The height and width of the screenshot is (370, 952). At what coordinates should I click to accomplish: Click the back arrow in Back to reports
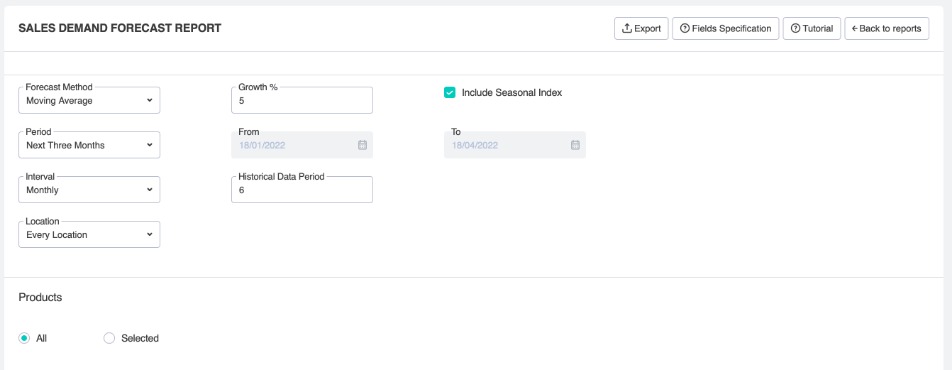855,29
